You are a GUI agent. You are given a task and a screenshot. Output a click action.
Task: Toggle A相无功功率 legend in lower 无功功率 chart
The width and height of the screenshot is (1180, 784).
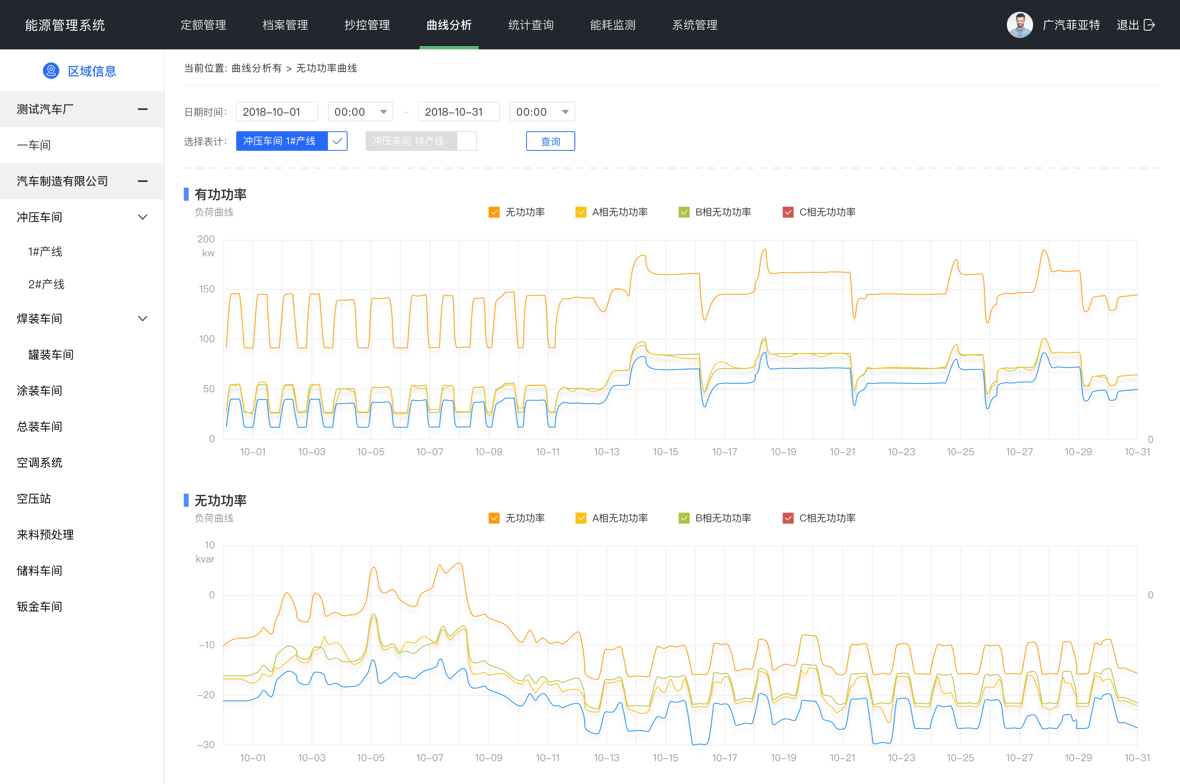(580, 518)
